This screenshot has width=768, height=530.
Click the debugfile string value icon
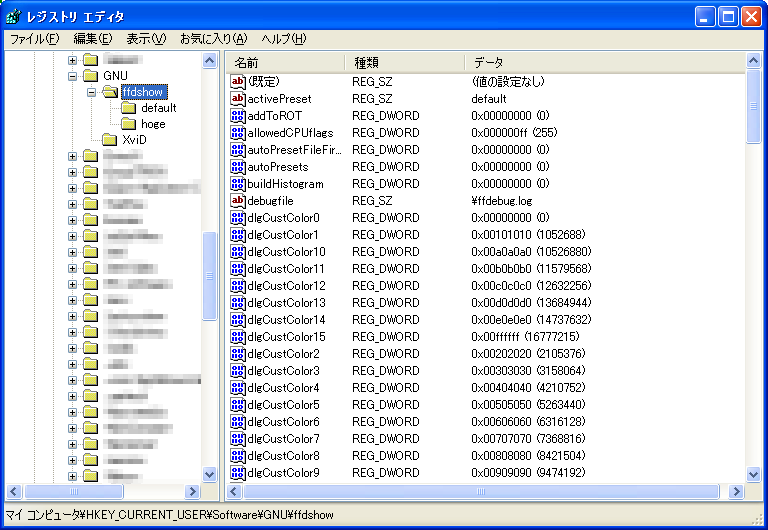(238, 201)
